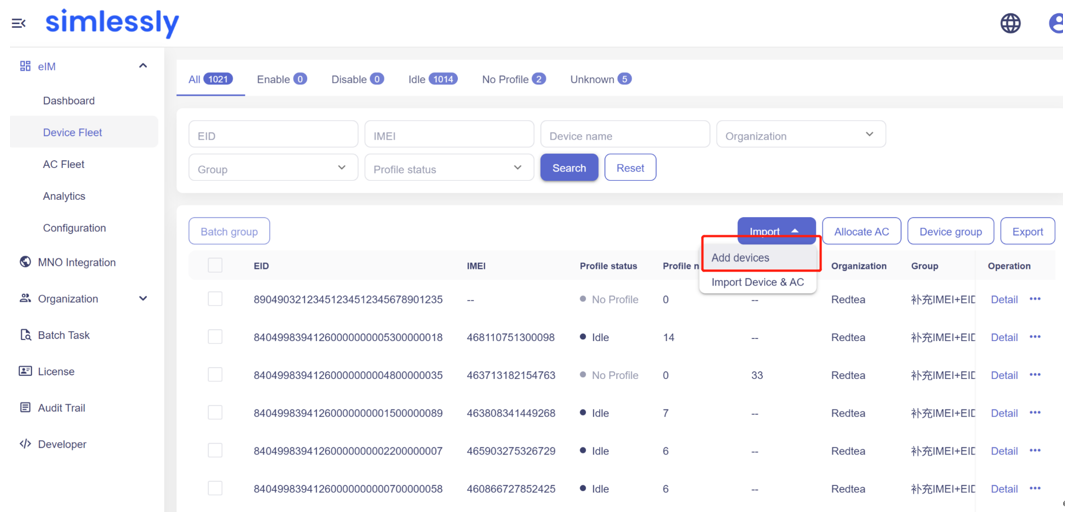Open Detail for EID ending 8901235
The image size is (1065, 521).
tap(1004, 300)
